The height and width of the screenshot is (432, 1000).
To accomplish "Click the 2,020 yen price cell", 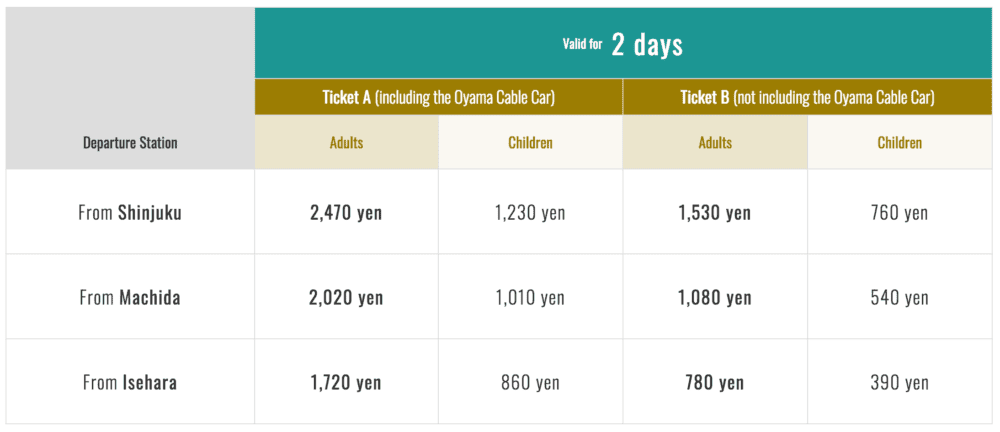I will pyautogui.click(x=346, y=297).
